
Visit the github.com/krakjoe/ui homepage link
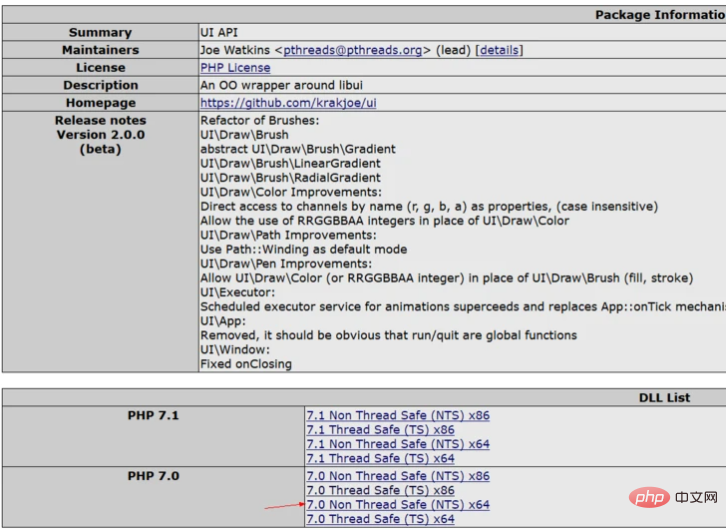[x=288, y=103]
